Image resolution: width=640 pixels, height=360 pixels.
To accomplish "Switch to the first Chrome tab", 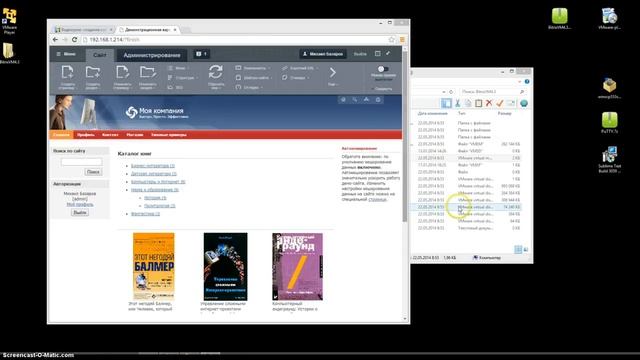I will pyautogui.click(x=83, y=30).
